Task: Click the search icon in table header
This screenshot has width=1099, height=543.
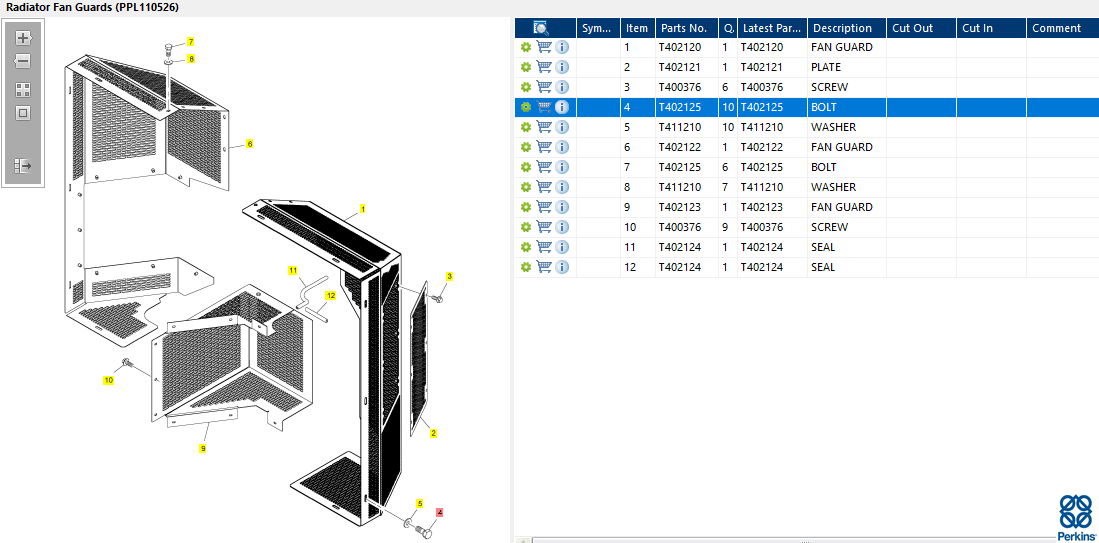Action: [x=540, y=28]
